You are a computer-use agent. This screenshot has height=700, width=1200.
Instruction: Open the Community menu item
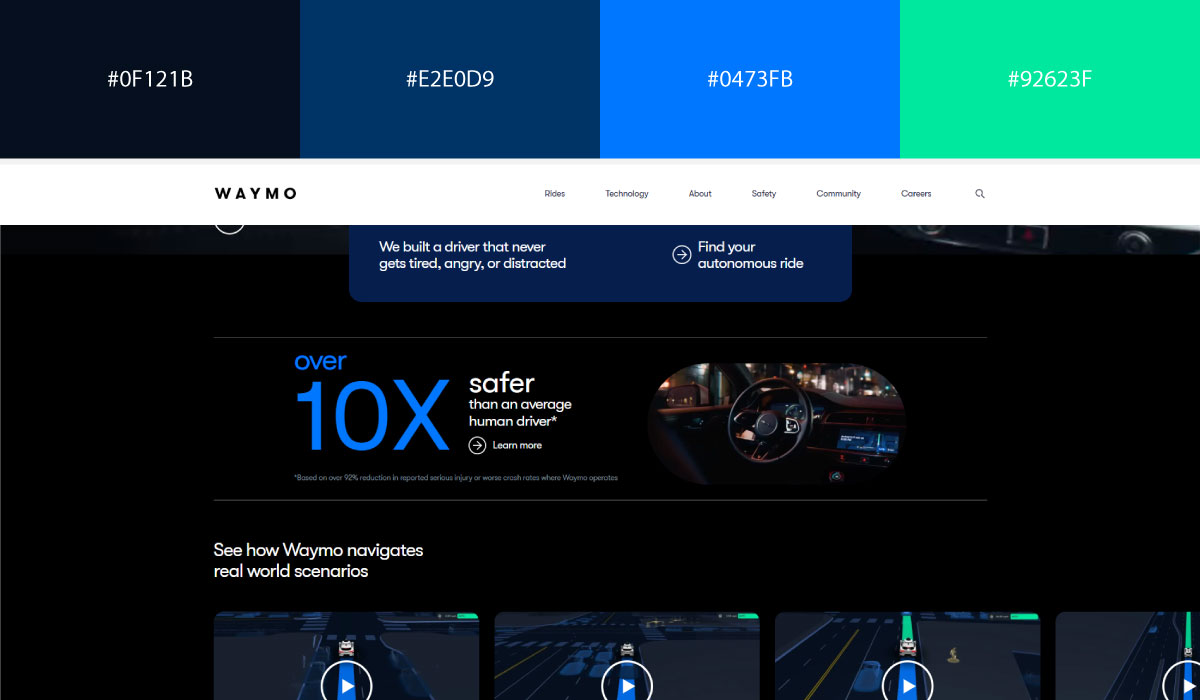tap(838, 194)
